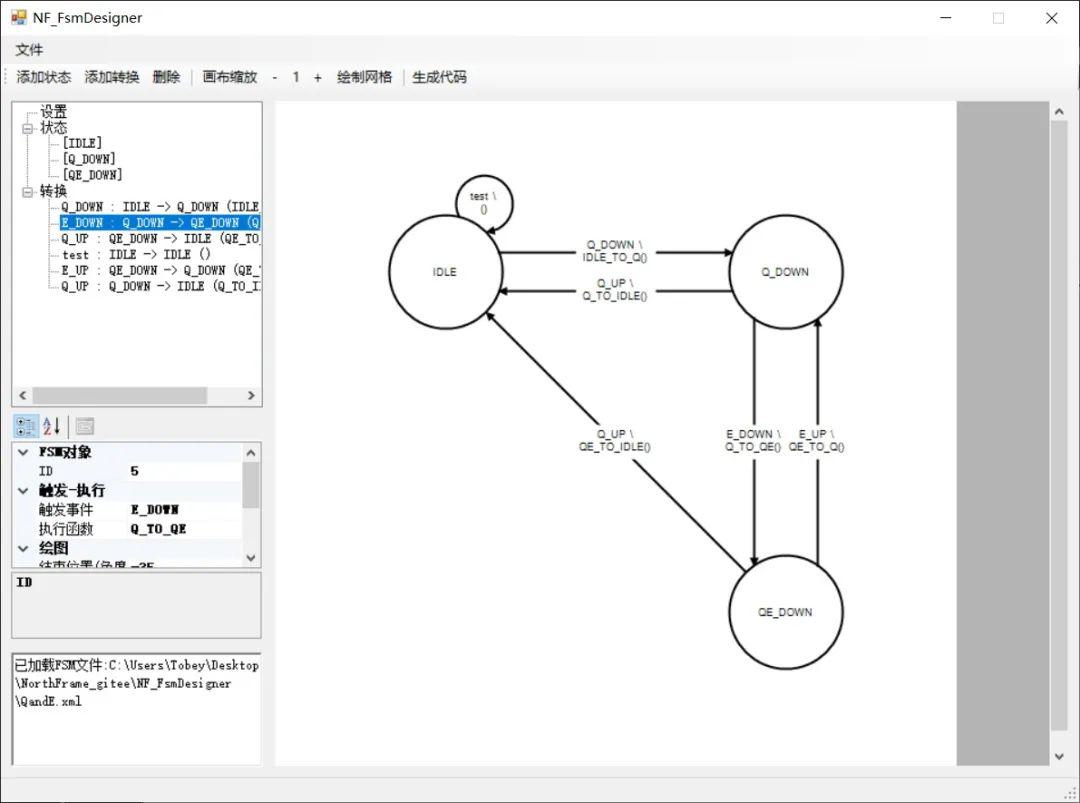Click the canvas vertical scrollbar thumb
Image resolution: width=1080 pixels, height=803 pixels.
[1059, 426]
